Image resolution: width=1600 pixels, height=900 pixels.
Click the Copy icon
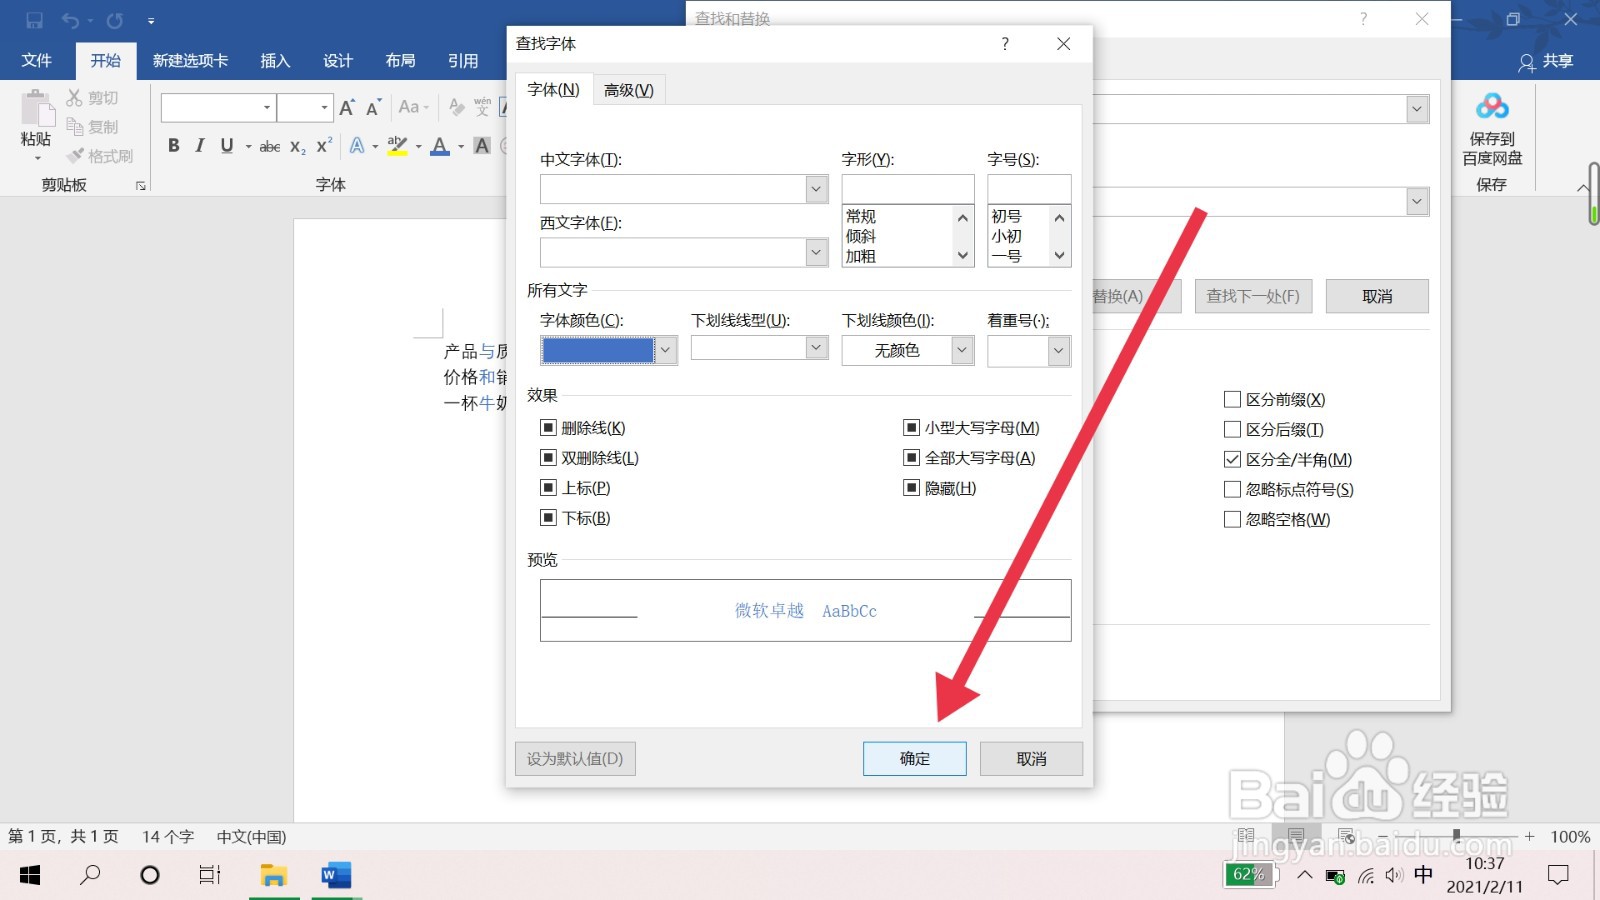[x=75, y=126]
